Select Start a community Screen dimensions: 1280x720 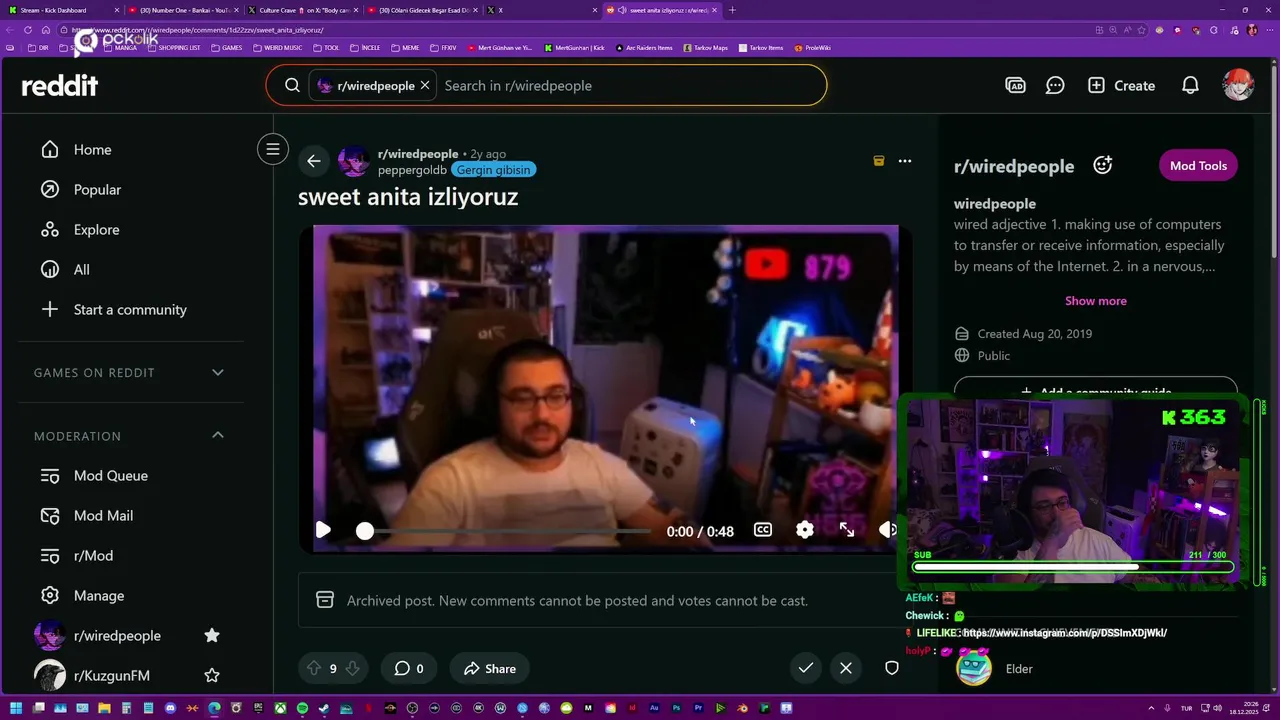point(131,310)
